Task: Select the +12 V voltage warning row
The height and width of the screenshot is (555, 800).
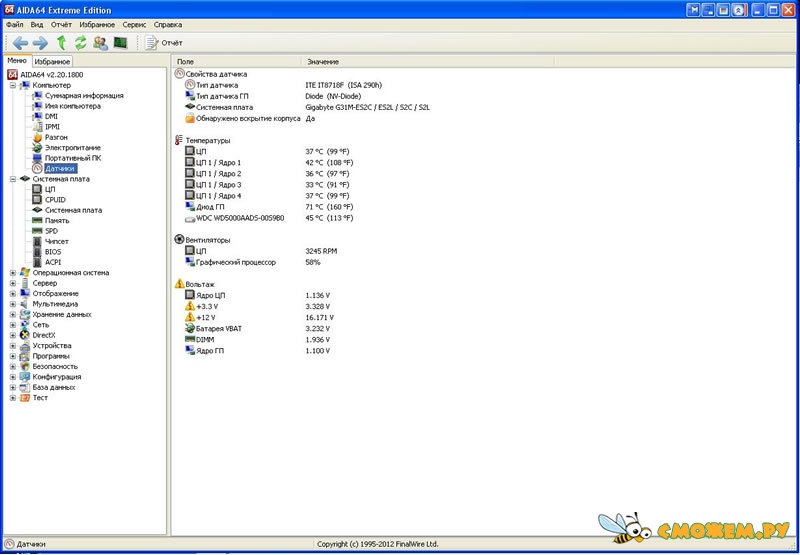Action: coord(259,317)
